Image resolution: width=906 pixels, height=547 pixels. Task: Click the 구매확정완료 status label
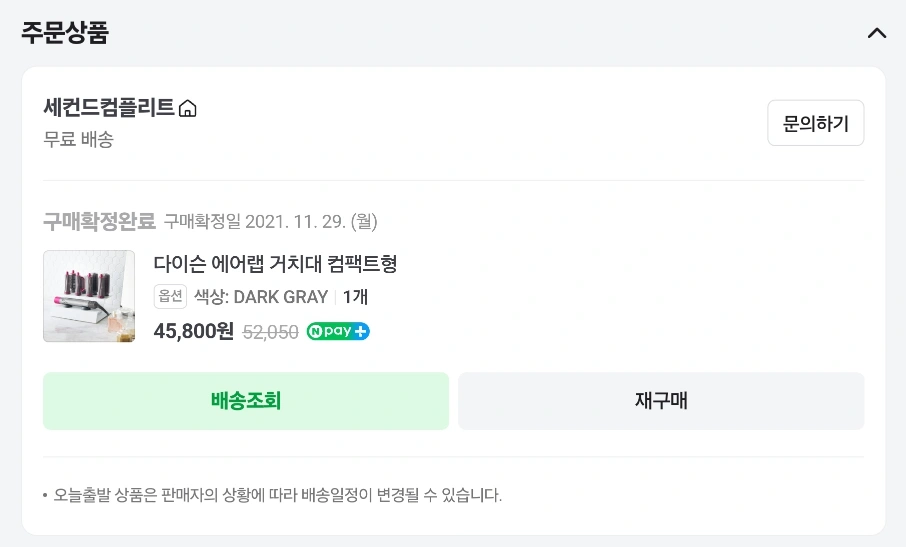(x=99, y=221)
